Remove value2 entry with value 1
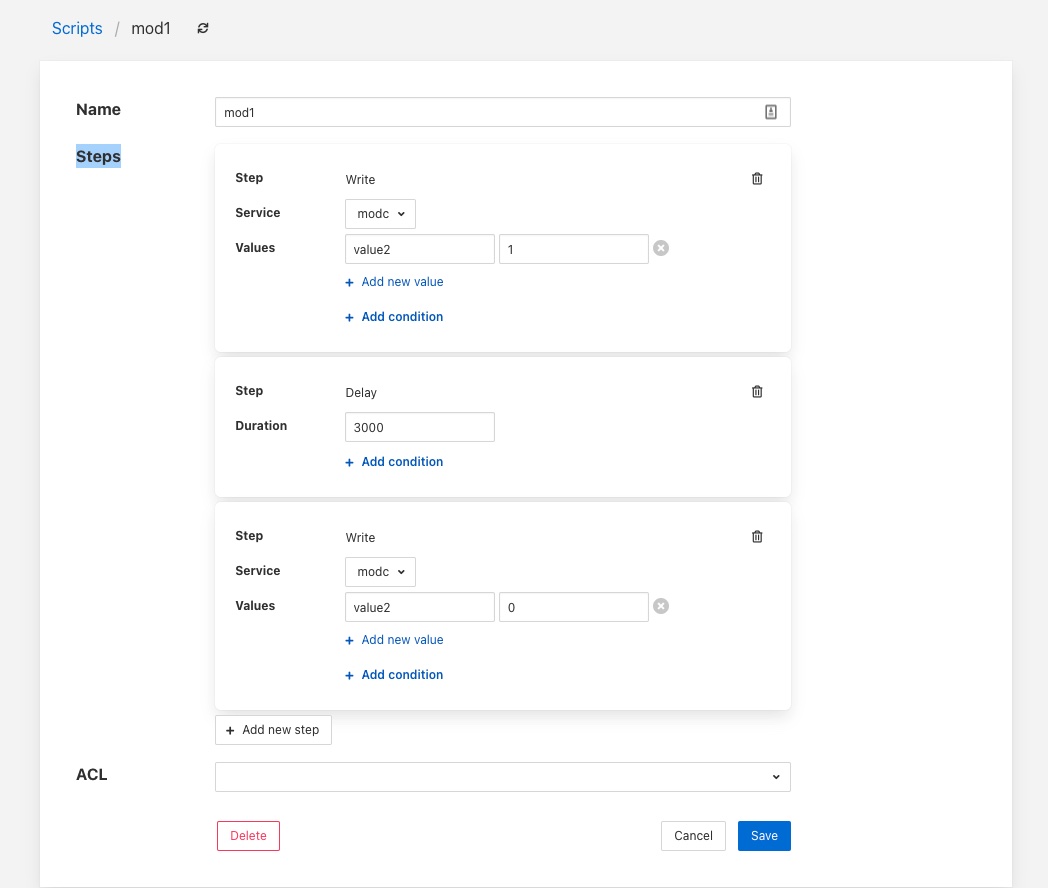The width and height of the screenshot is (1048, 888). click(661, 249)
